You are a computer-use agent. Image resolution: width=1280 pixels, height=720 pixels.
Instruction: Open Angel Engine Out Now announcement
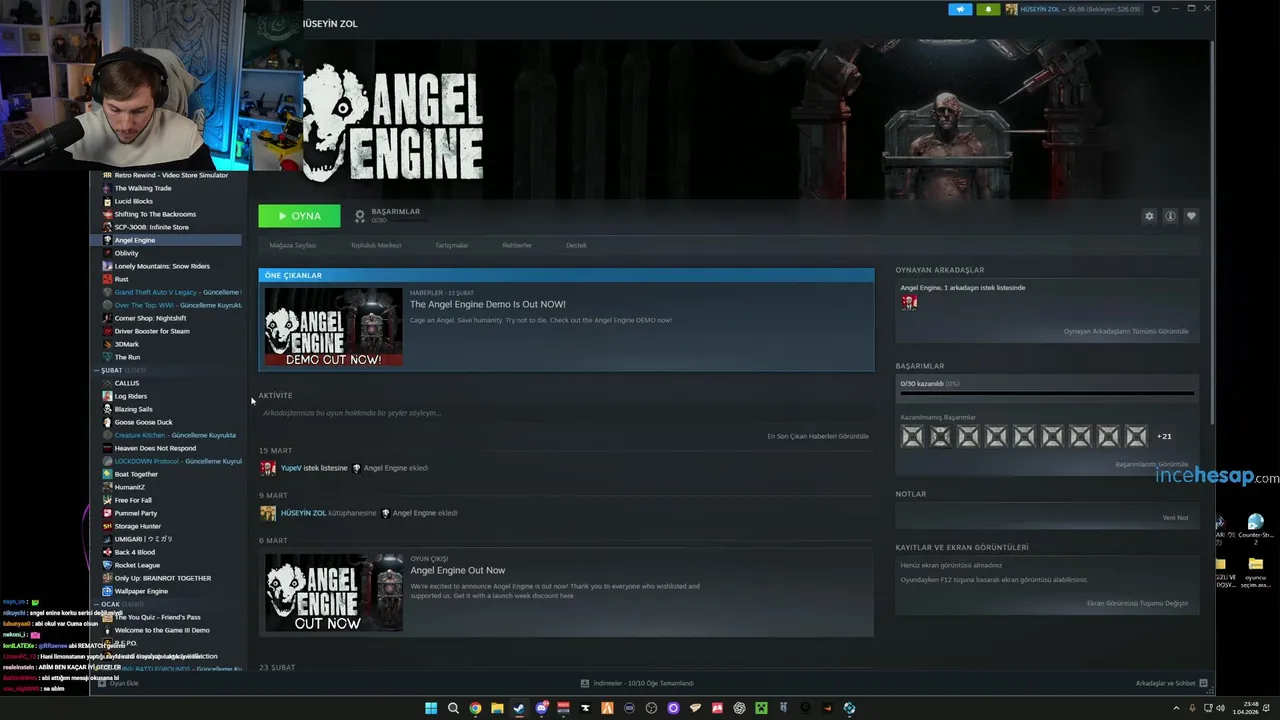coord(458,570)
